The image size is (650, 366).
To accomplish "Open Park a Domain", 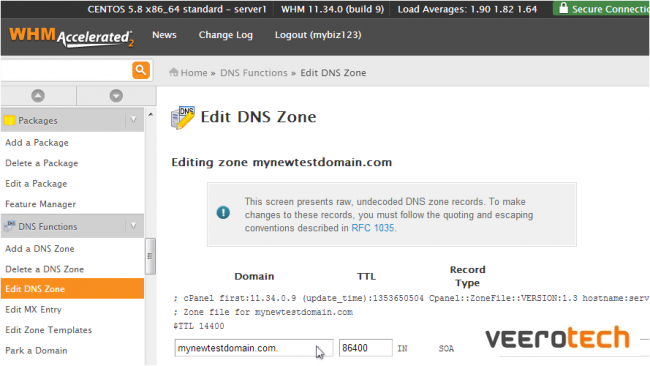I will 36,351.
